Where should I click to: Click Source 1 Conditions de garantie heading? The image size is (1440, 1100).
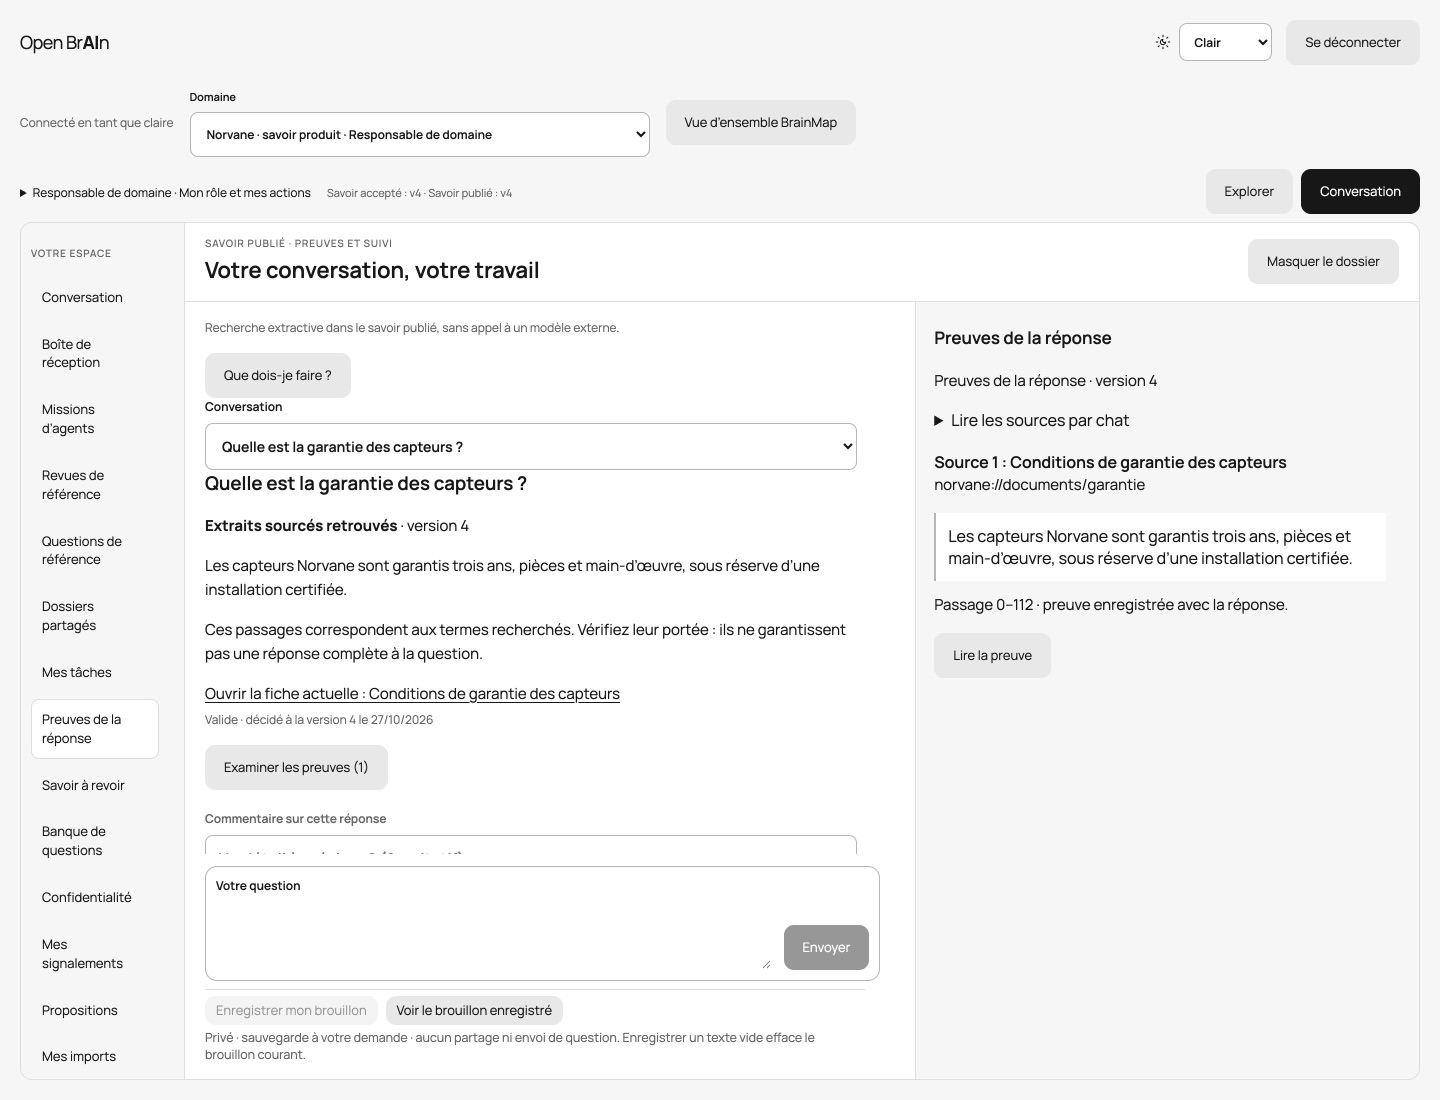click(1110, 462)
